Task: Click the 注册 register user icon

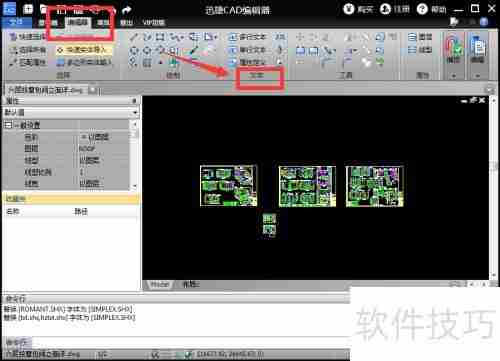Action: [385, 9]
